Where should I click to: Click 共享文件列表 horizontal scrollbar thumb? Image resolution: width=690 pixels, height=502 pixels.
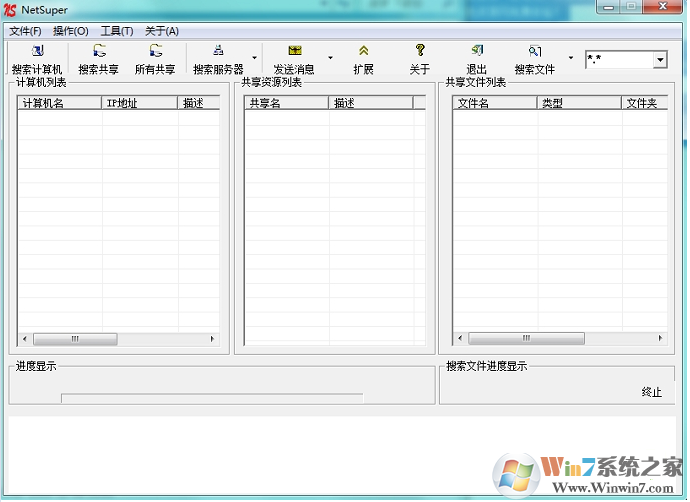click(x=526, y=338)
